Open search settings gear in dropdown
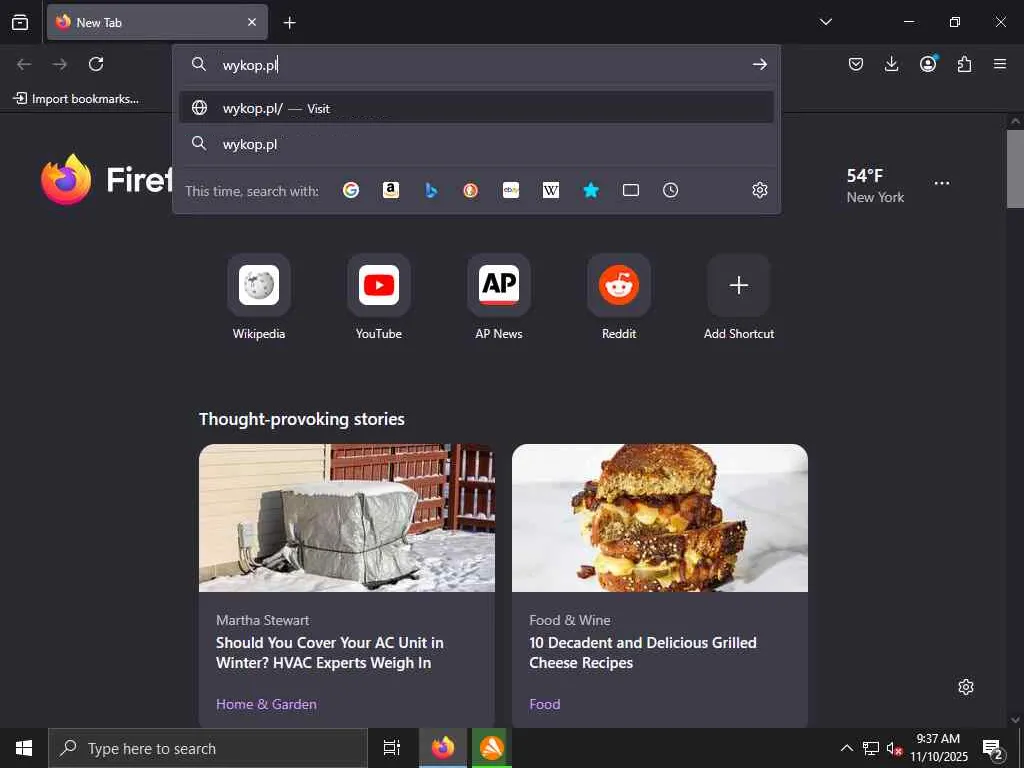Viewport: 1024px width, 768px height. pyautogui.click(x=760, y=190)
